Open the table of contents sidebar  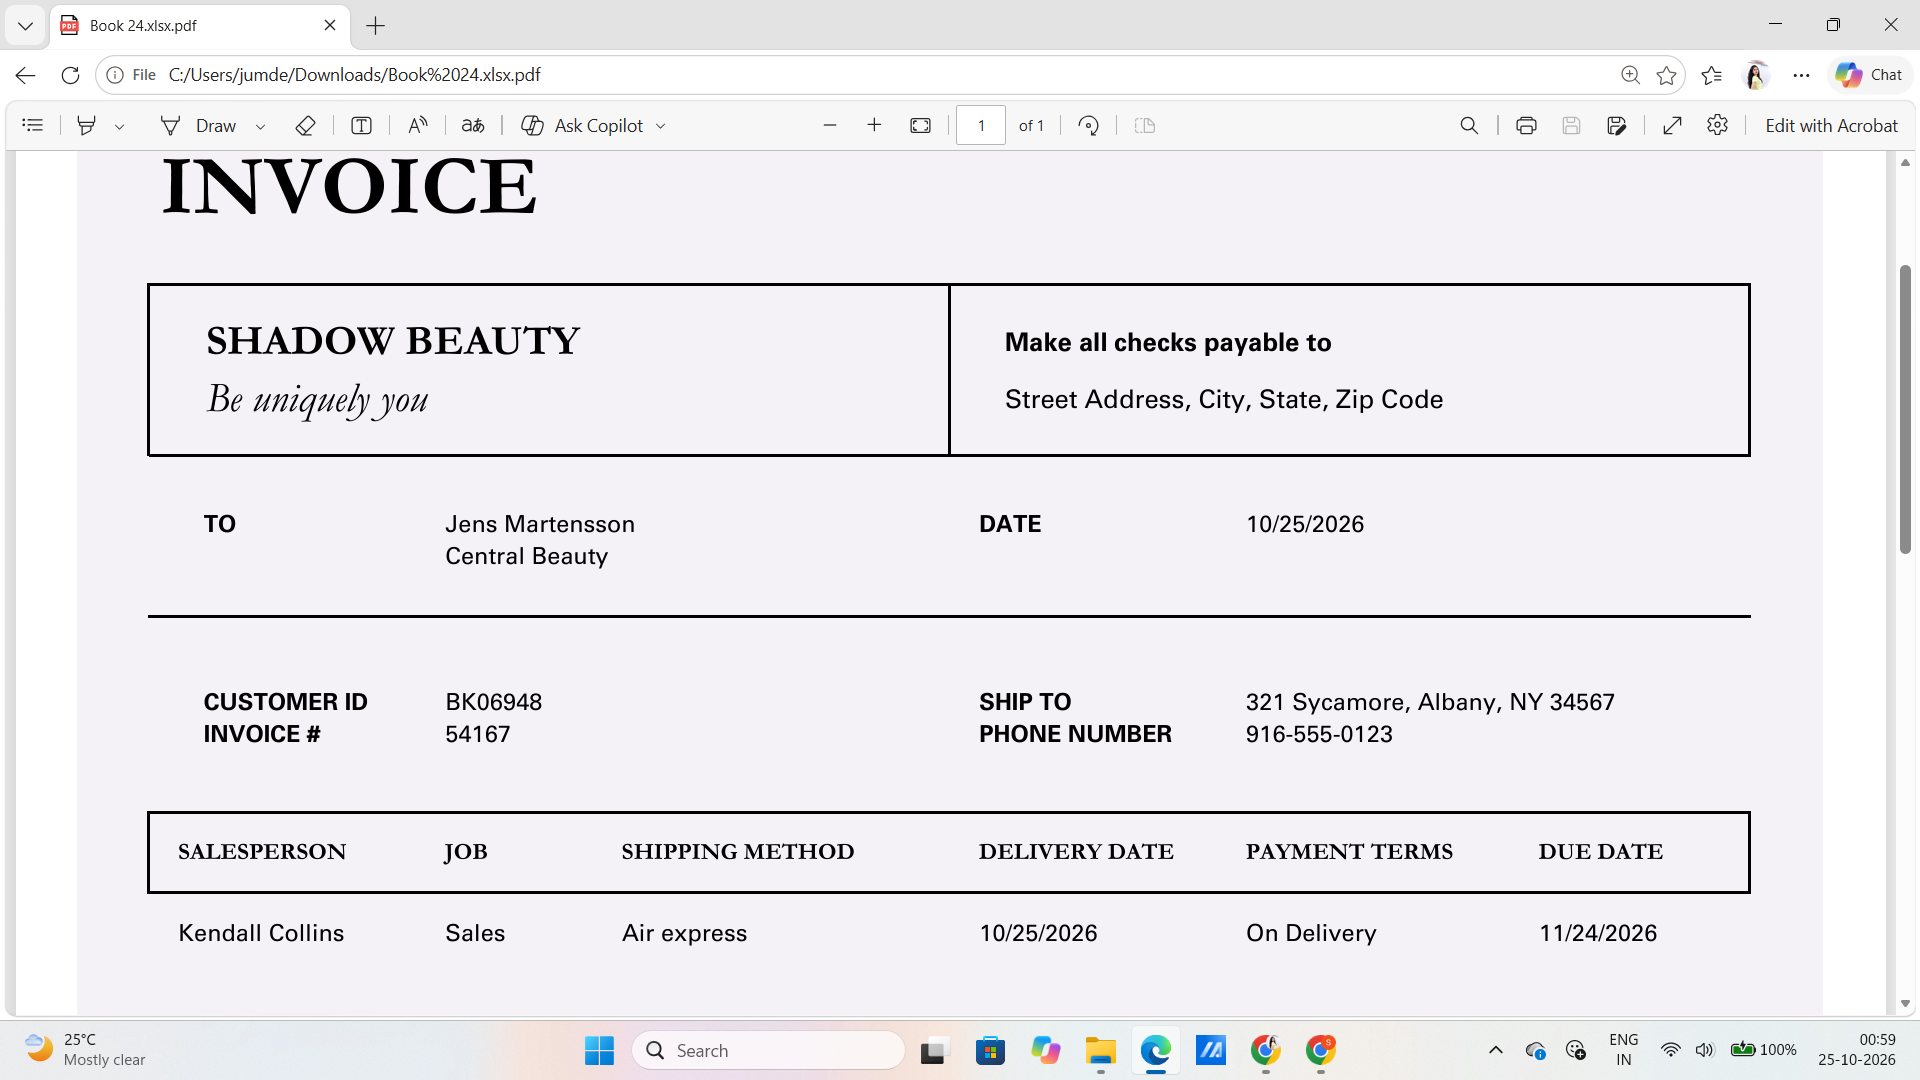[33, 125]
